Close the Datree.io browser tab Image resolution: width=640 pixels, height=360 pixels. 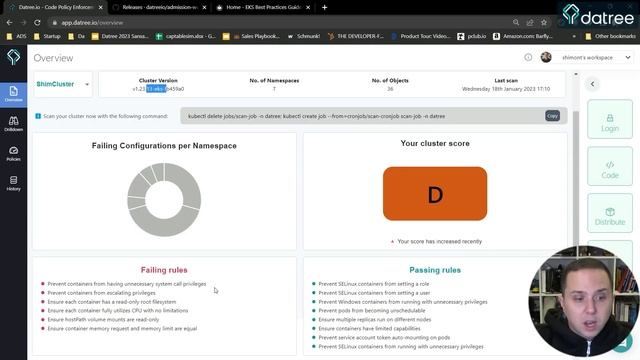pos(100,7)
